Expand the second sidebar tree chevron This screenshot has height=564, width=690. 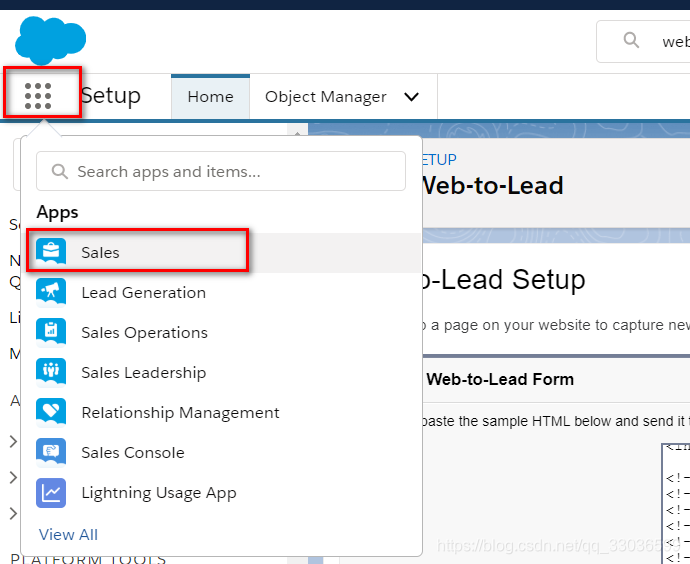pyautogui.click(x=13, y=477)
